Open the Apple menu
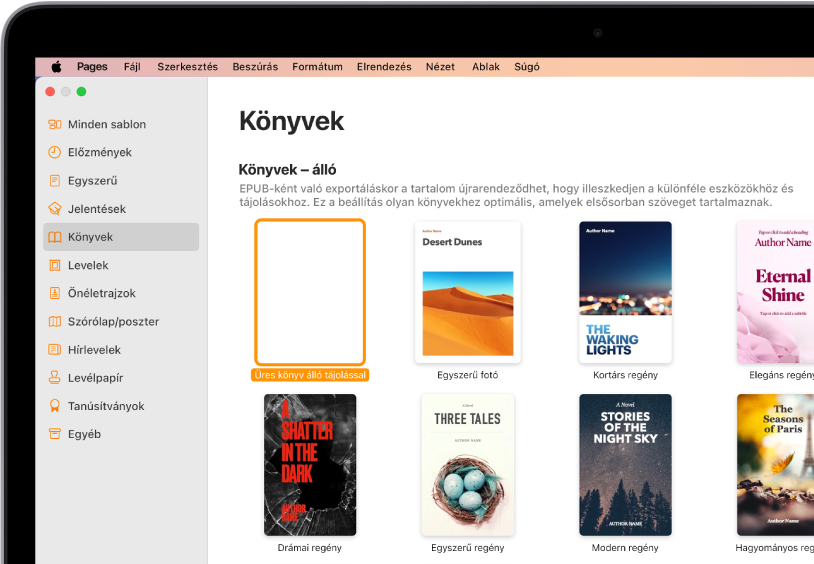This screenshot has width=814, height=564. click(56, 66)
